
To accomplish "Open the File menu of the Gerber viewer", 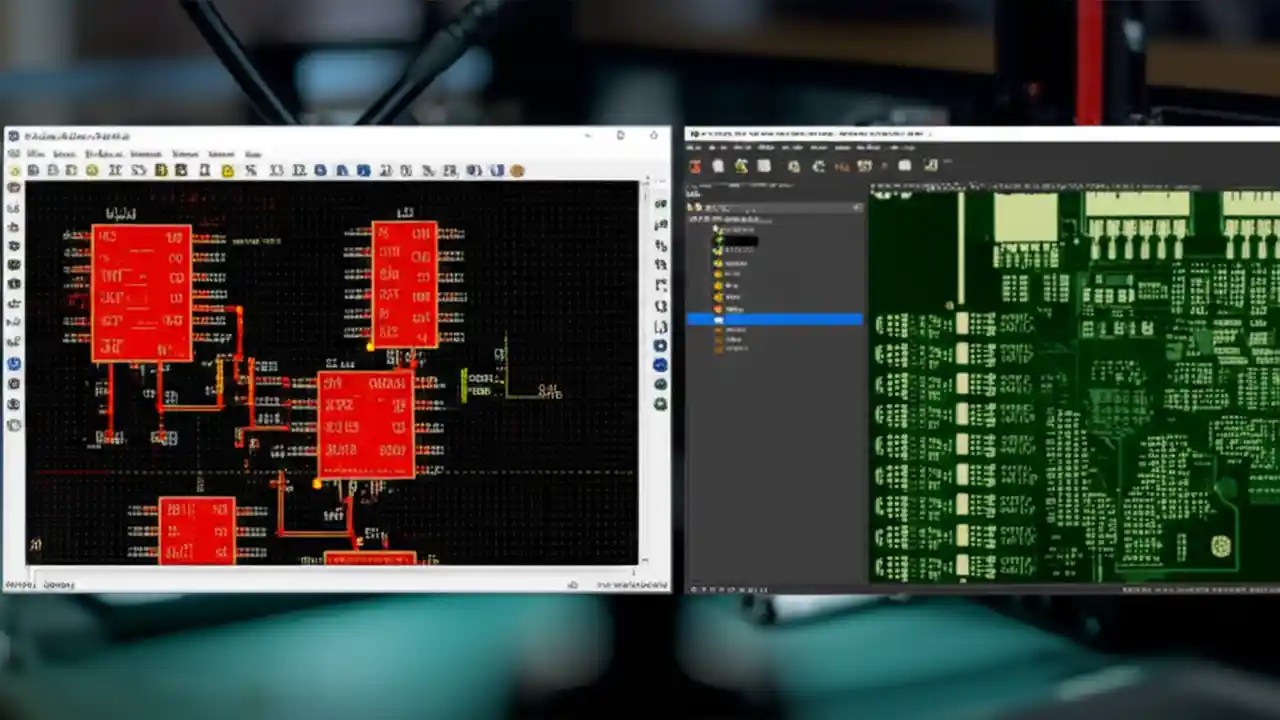I will click(692, 148).
